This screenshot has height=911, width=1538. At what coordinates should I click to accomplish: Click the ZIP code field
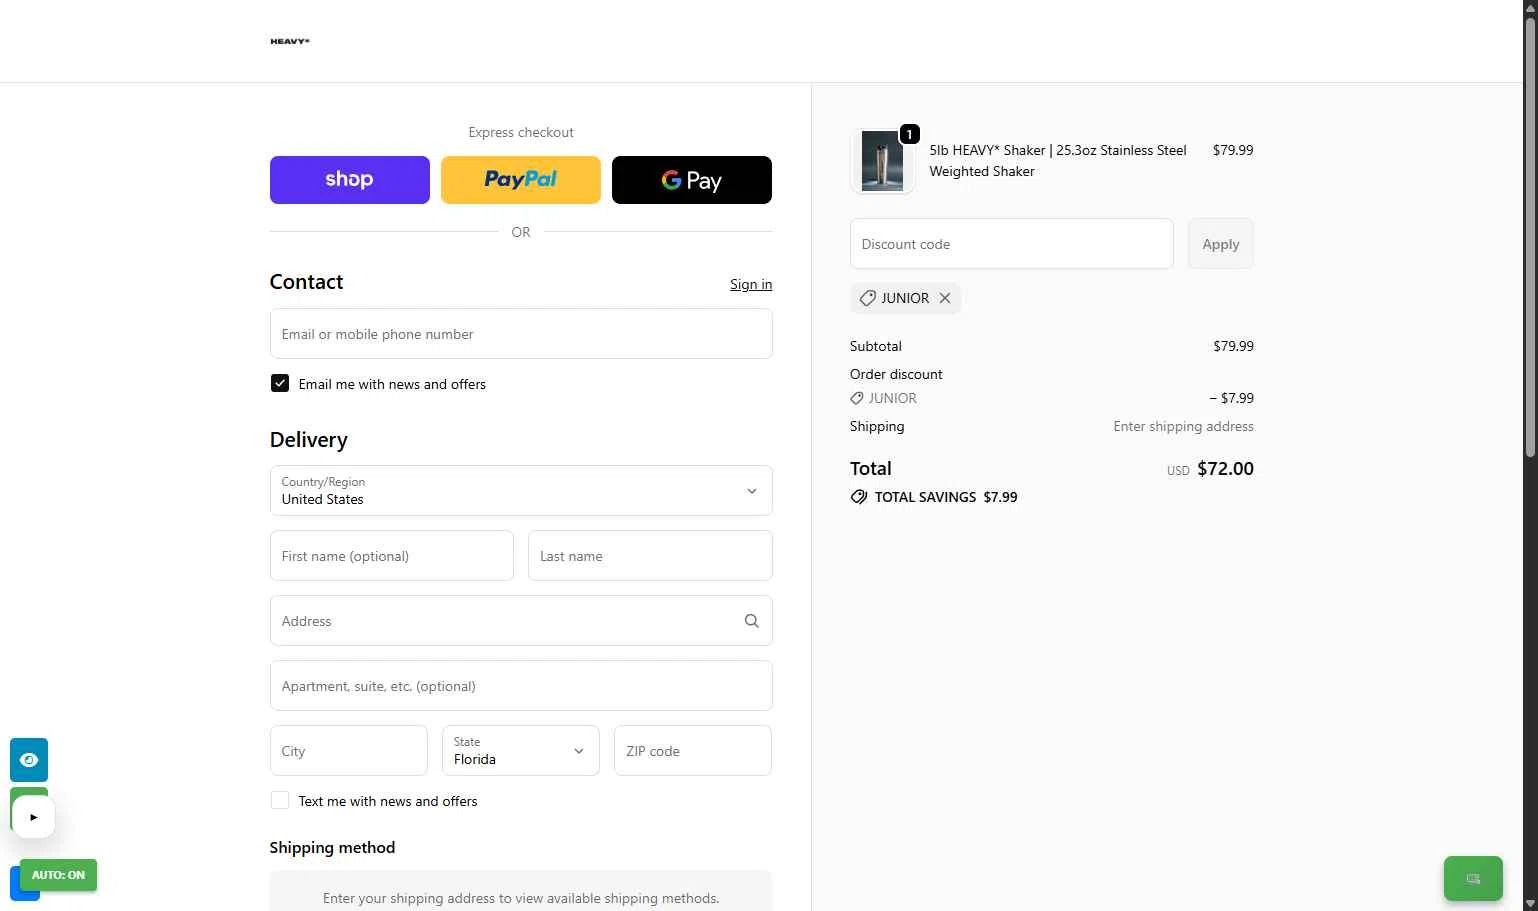click(x=693, y=751)
